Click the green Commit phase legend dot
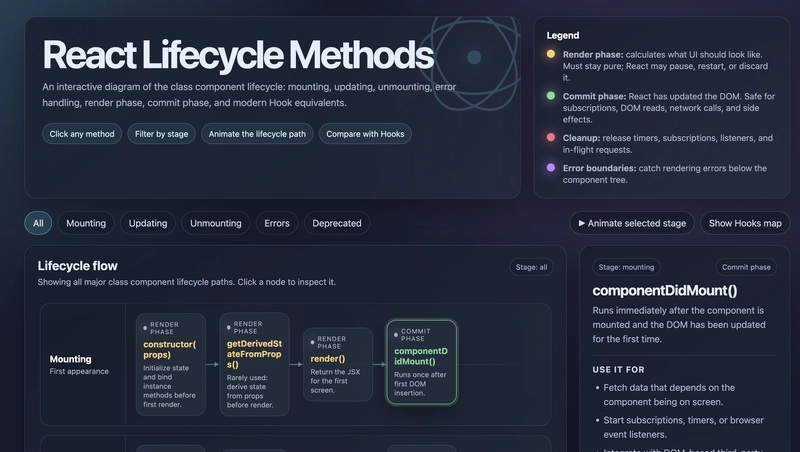The width and height of the screenshot is (800, 452). click(x=551, y=95)
